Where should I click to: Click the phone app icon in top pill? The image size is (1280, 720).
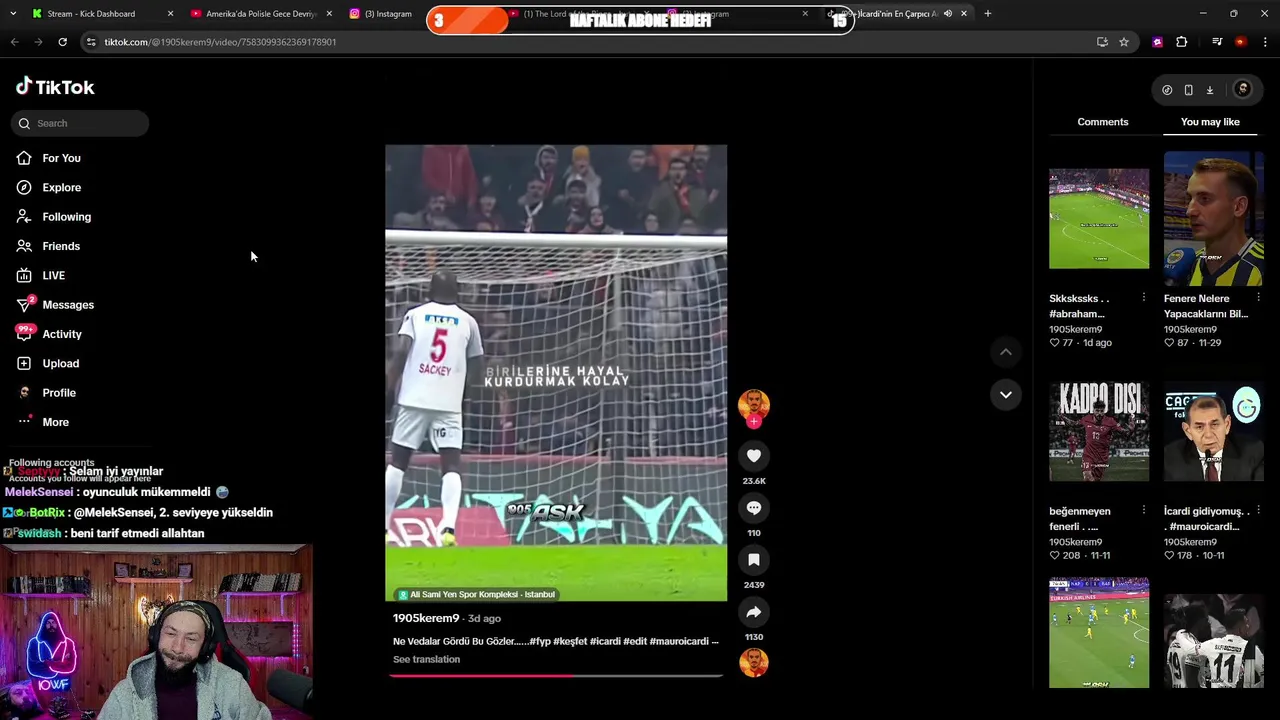point(1188,90)
